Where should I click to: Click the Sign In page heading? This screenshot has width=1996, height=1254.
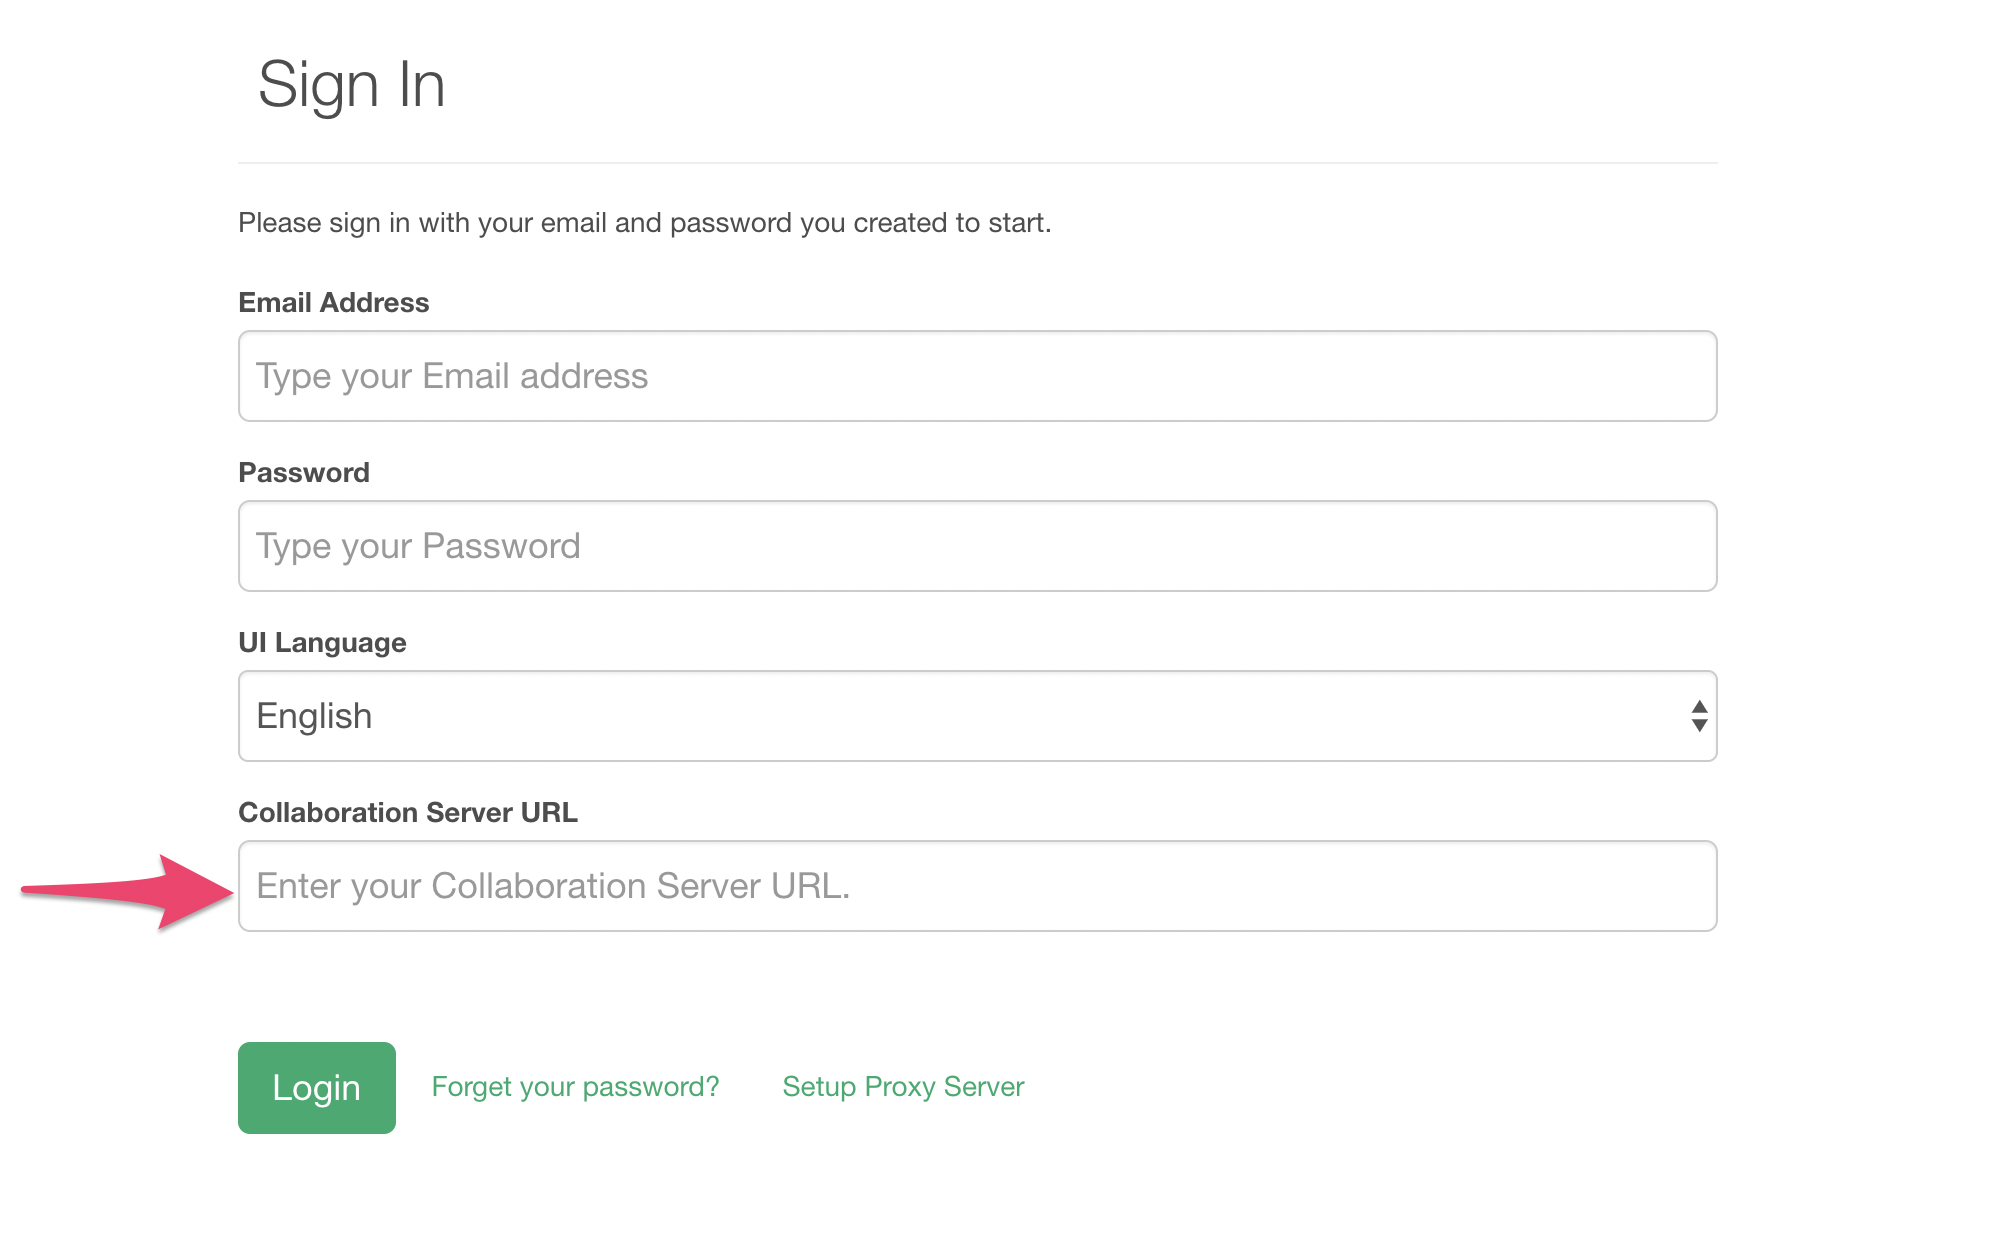[x=351, y=85]
